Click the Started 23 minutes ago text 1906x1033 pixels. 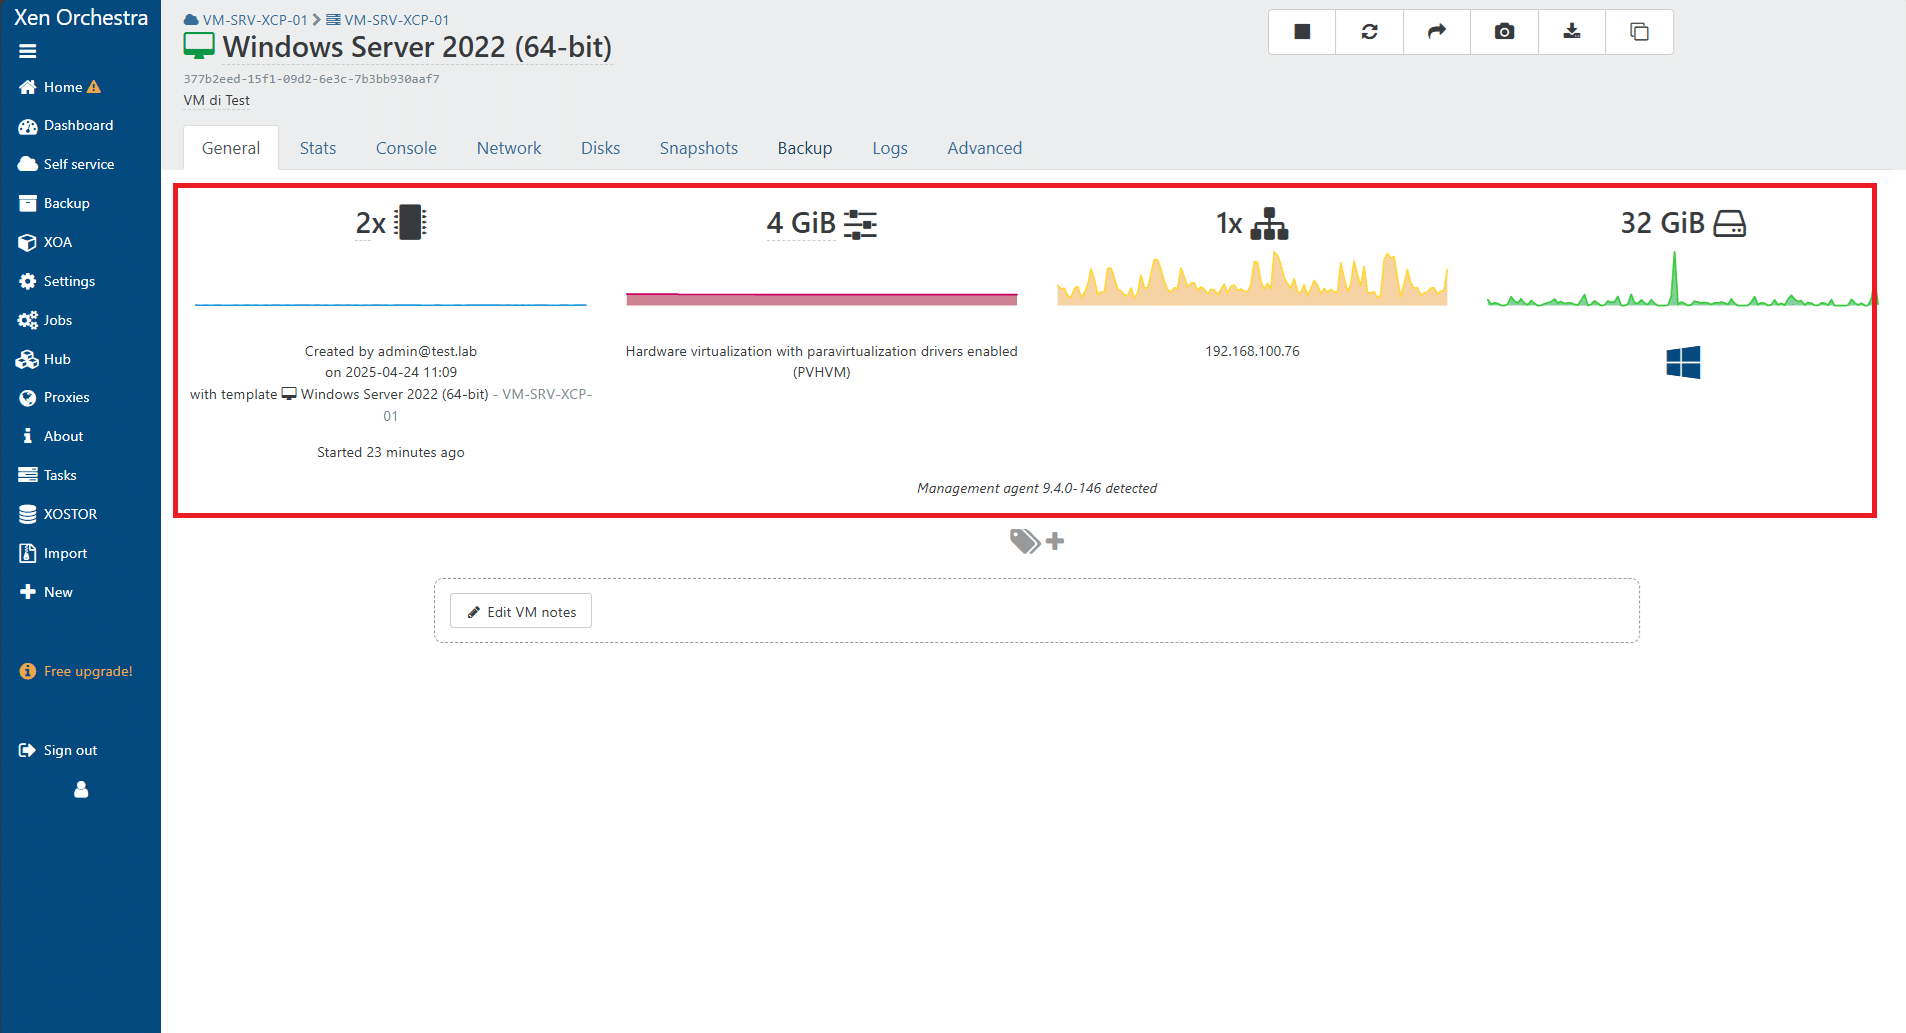[391, 452]
